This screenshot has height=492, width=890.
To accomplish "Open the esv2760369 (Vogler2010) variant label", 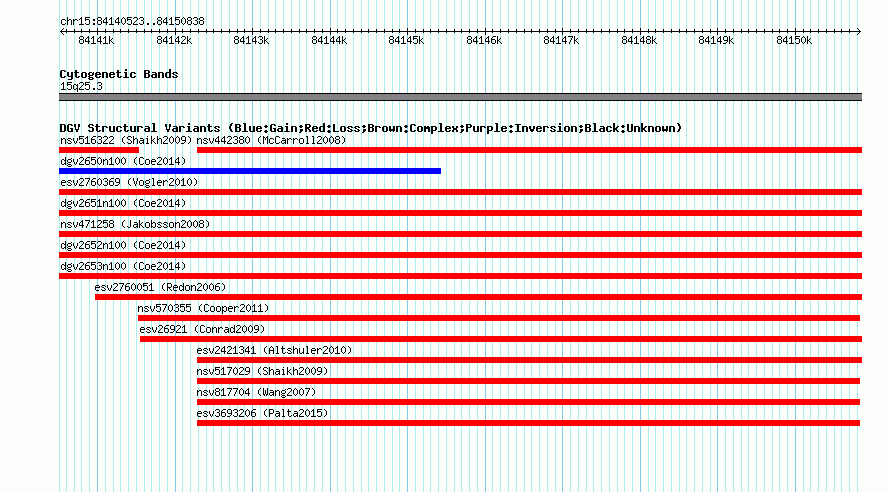I will pyautogui.click(x=129, y=182).
